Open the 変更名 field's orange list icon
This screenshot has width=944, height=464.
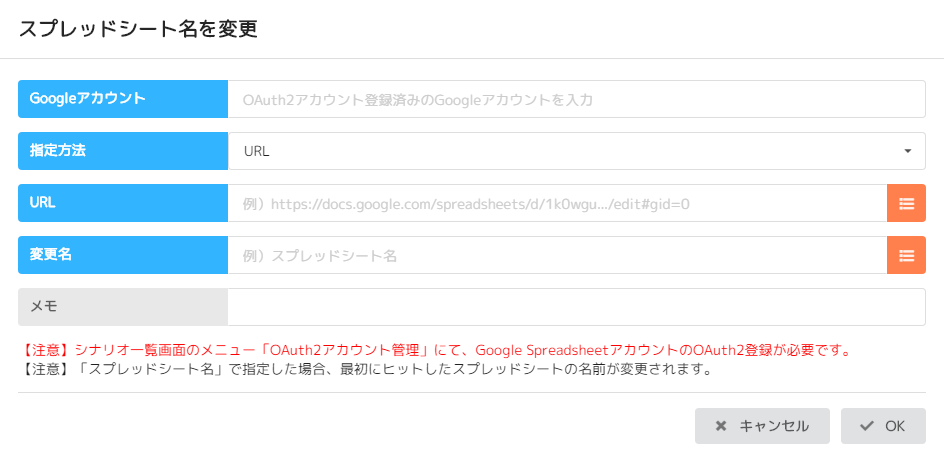point(906,255)
